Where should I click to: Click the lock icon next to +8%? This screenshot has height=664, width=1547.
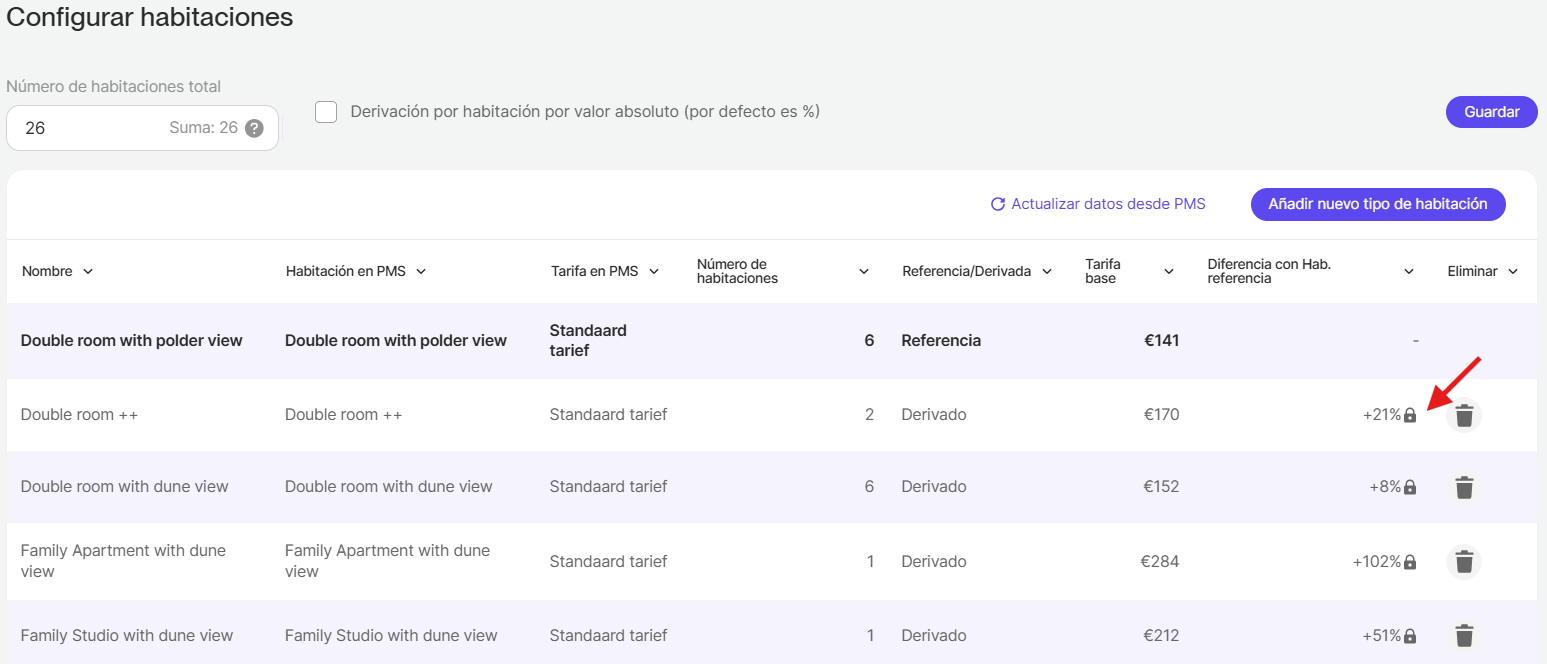(x=1410, y=487)
